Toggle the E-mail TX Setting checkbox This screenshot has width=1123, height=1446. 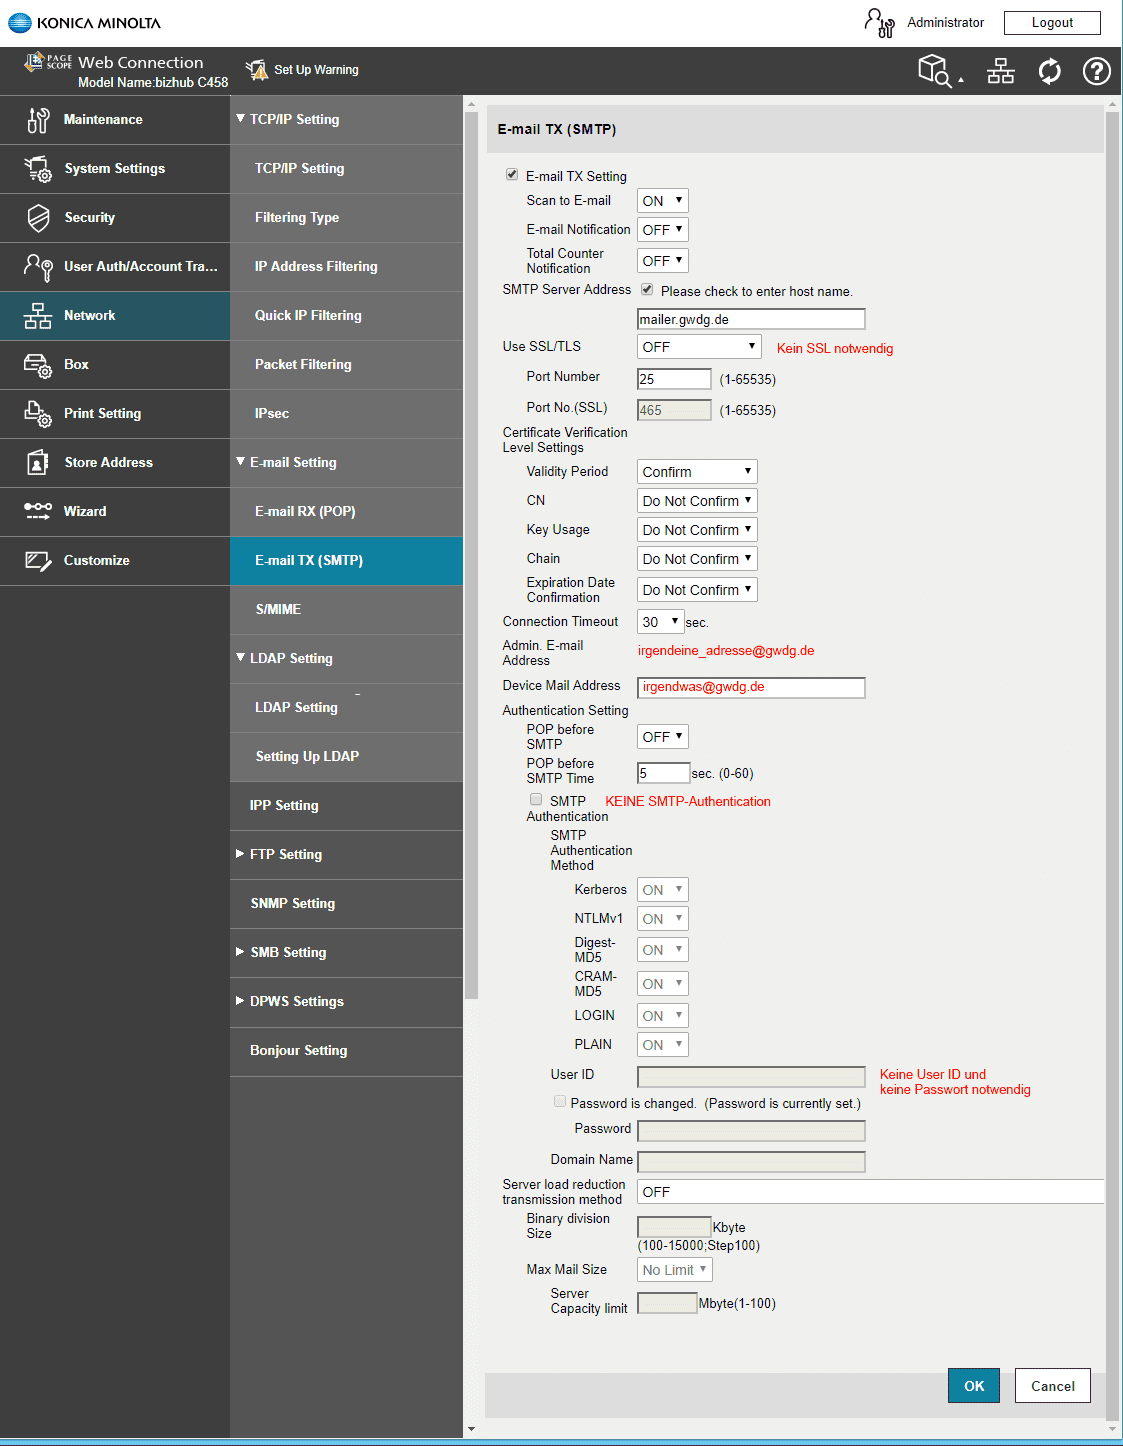pyautogui.click(x=512, y=175)
